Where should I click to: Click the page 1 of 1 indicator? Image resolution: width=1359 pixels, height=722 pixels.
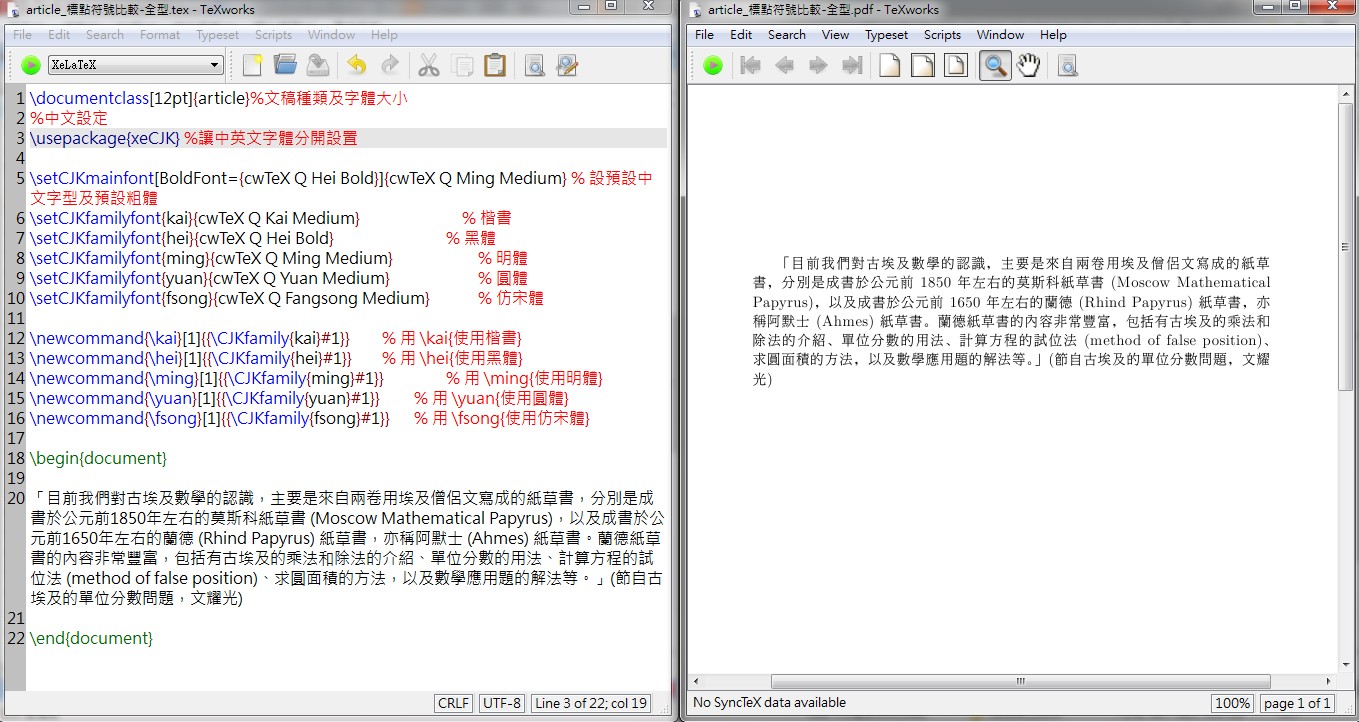coord(1297,703)
